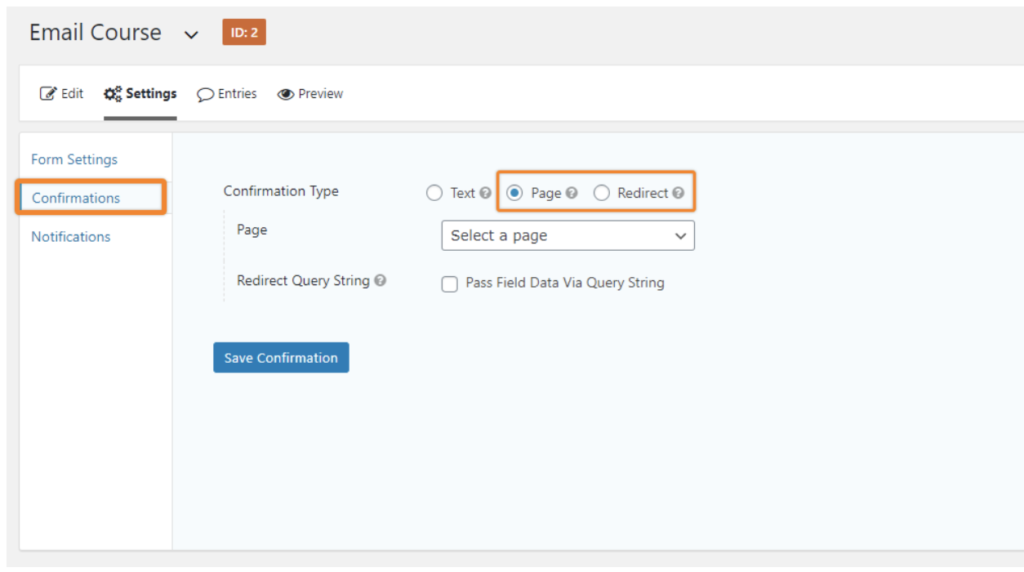Image resolution: width=1024 pixels, height=572 pixels.
Task: Open the Notifications sidebar link
Action: coord(71,237)
